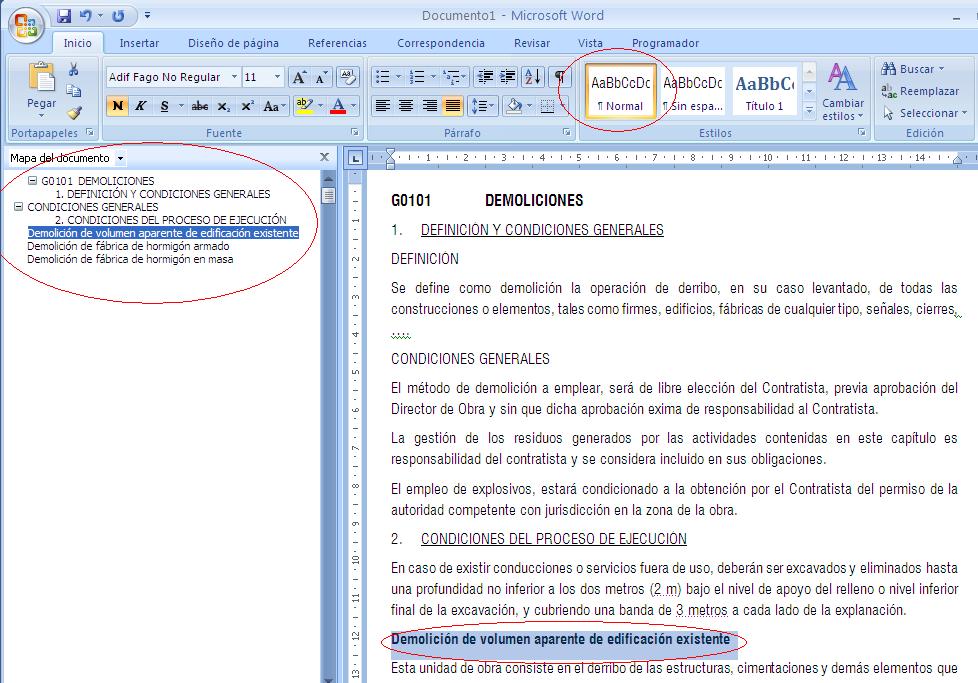Open the Referencias tab
978x683 pixels.
pyautogui.click(x=337, y=43)
